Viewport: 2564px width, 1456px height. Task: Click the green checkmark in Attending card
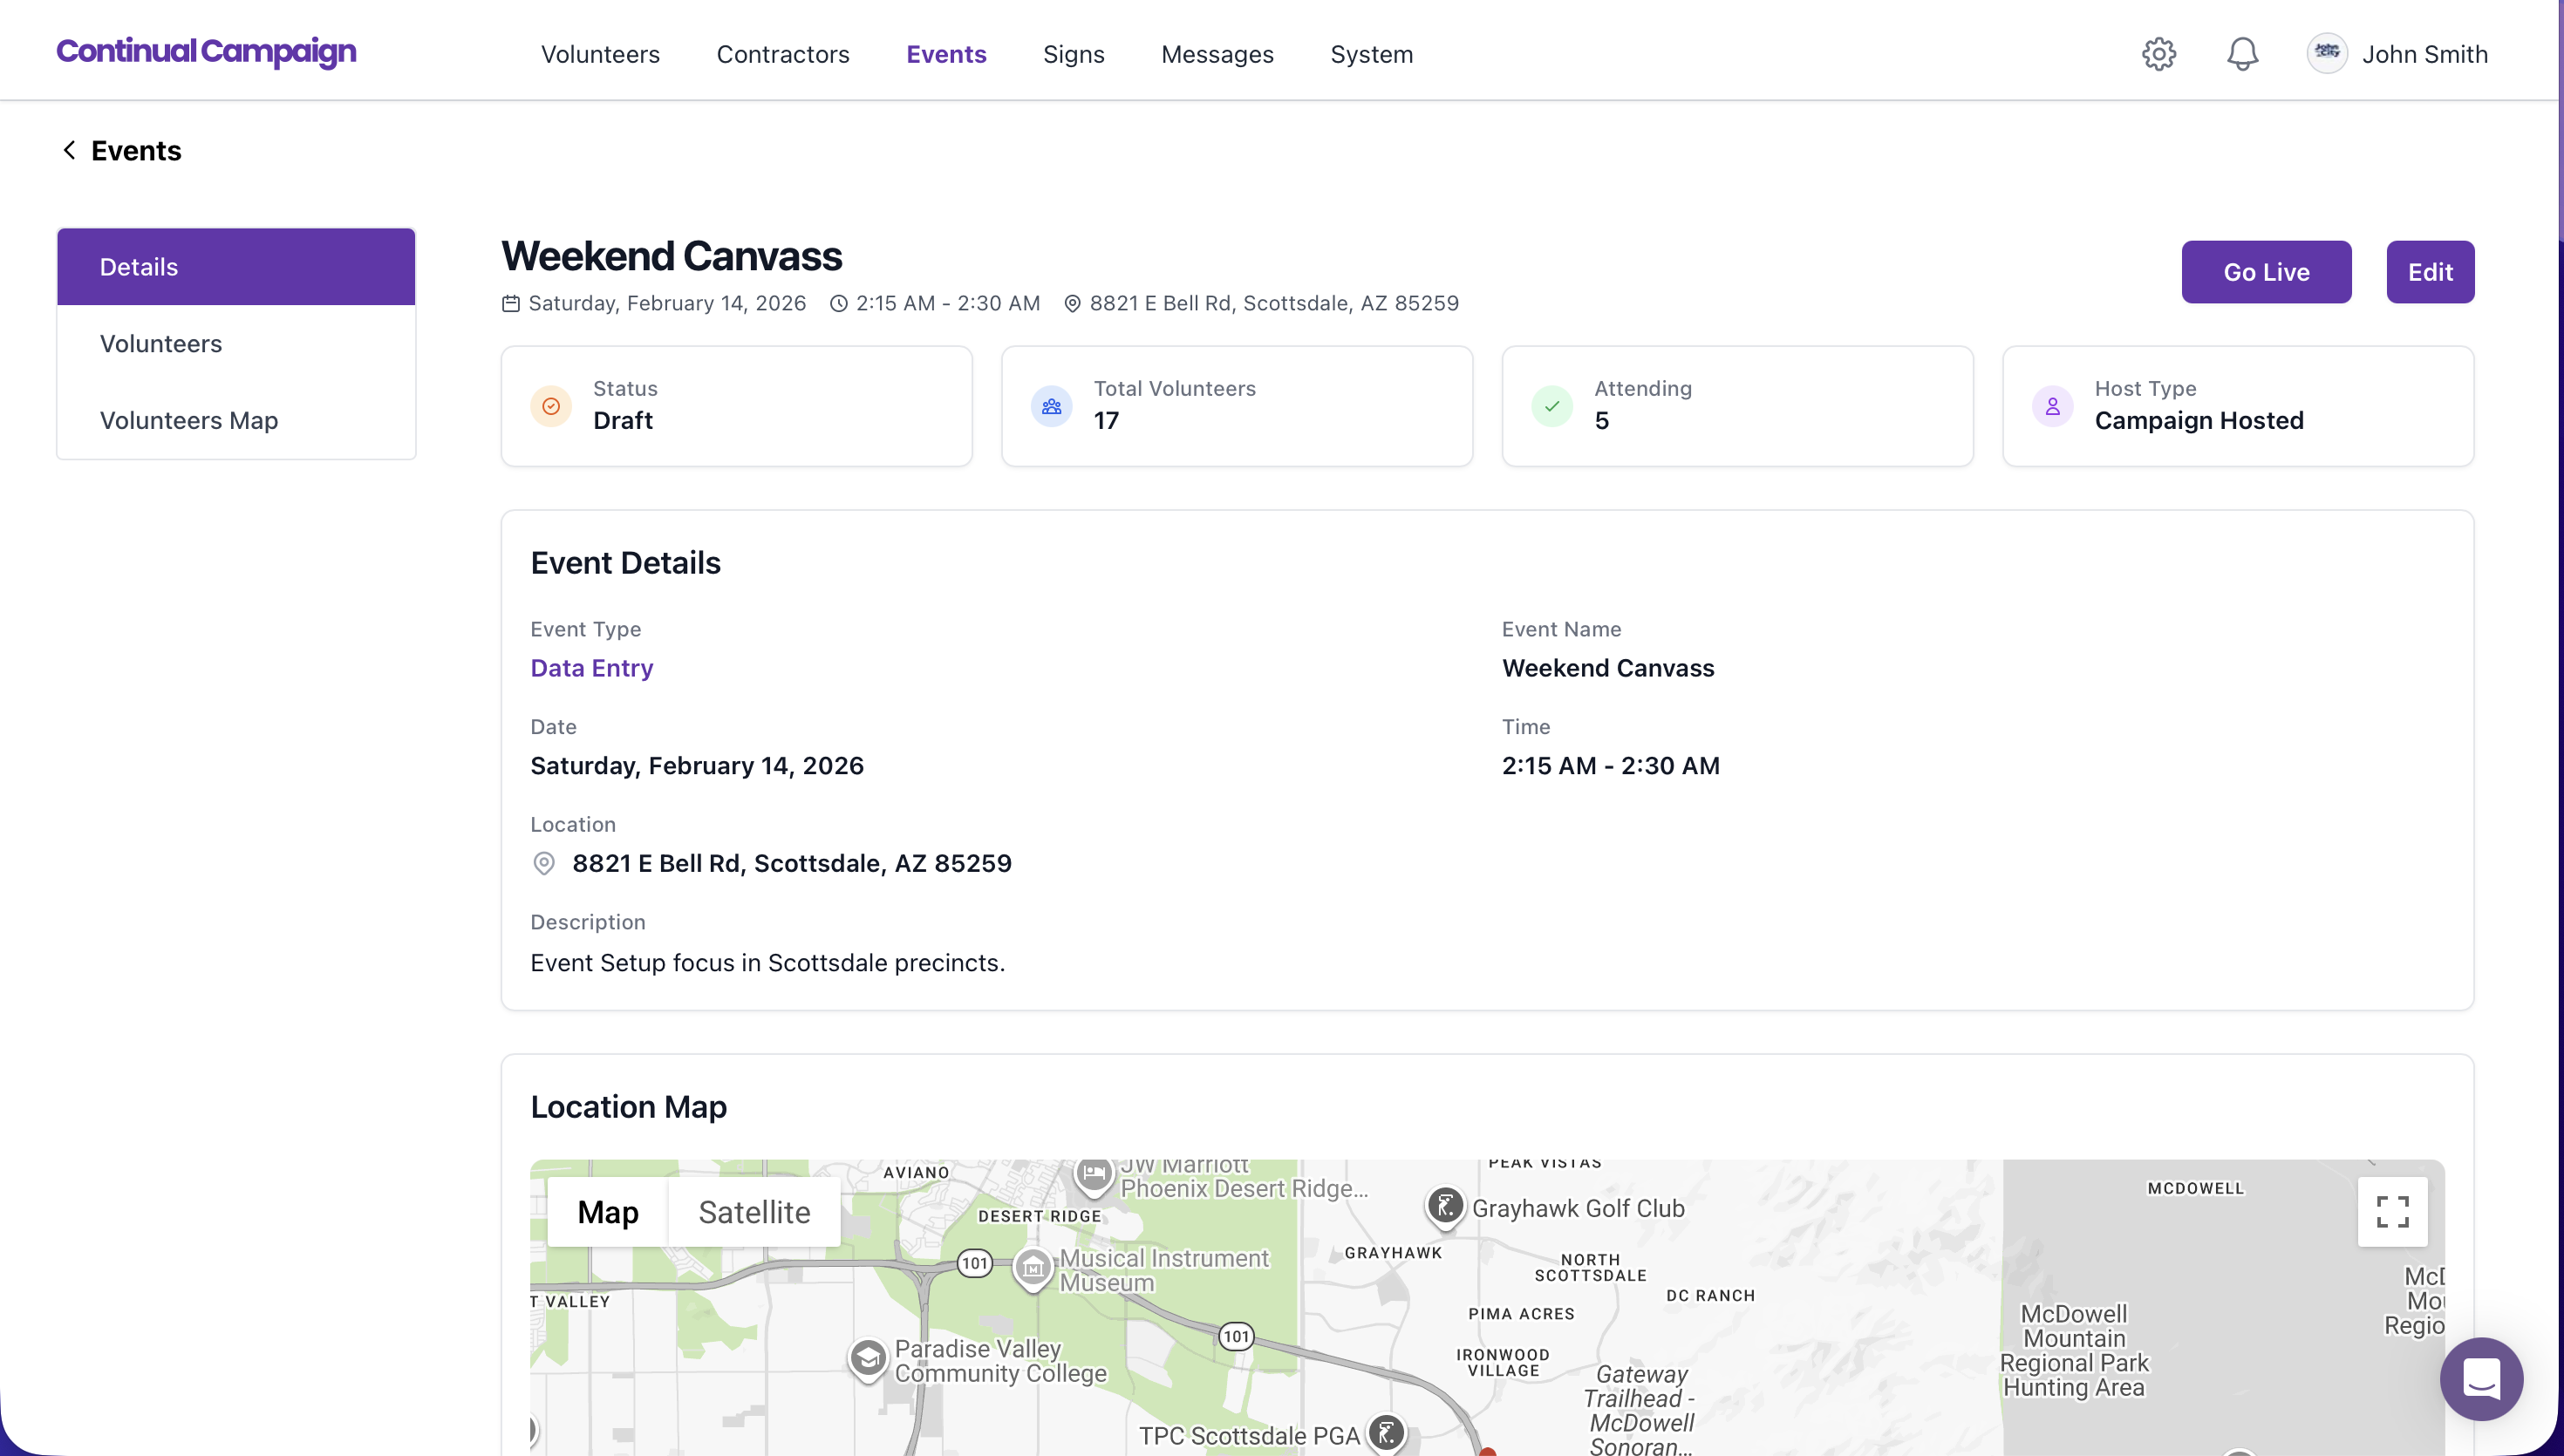(x=1551, y=406)
